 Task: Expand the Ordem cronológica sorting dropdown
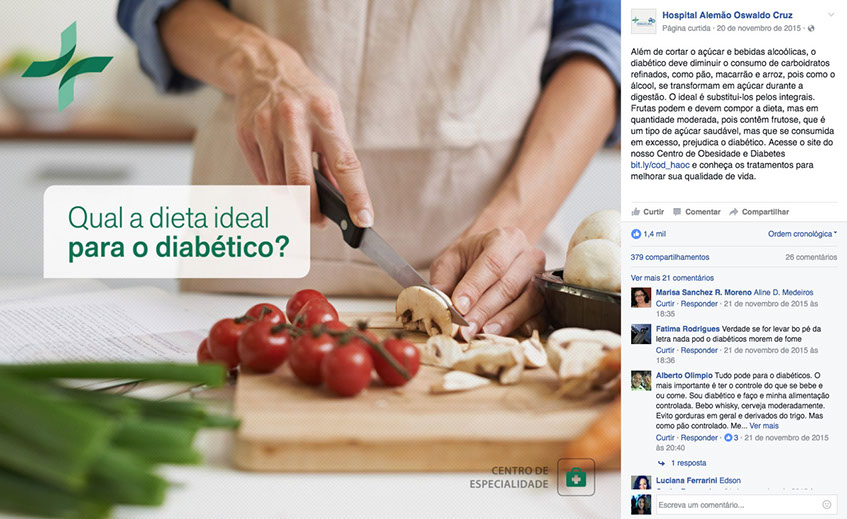point(802,234)
